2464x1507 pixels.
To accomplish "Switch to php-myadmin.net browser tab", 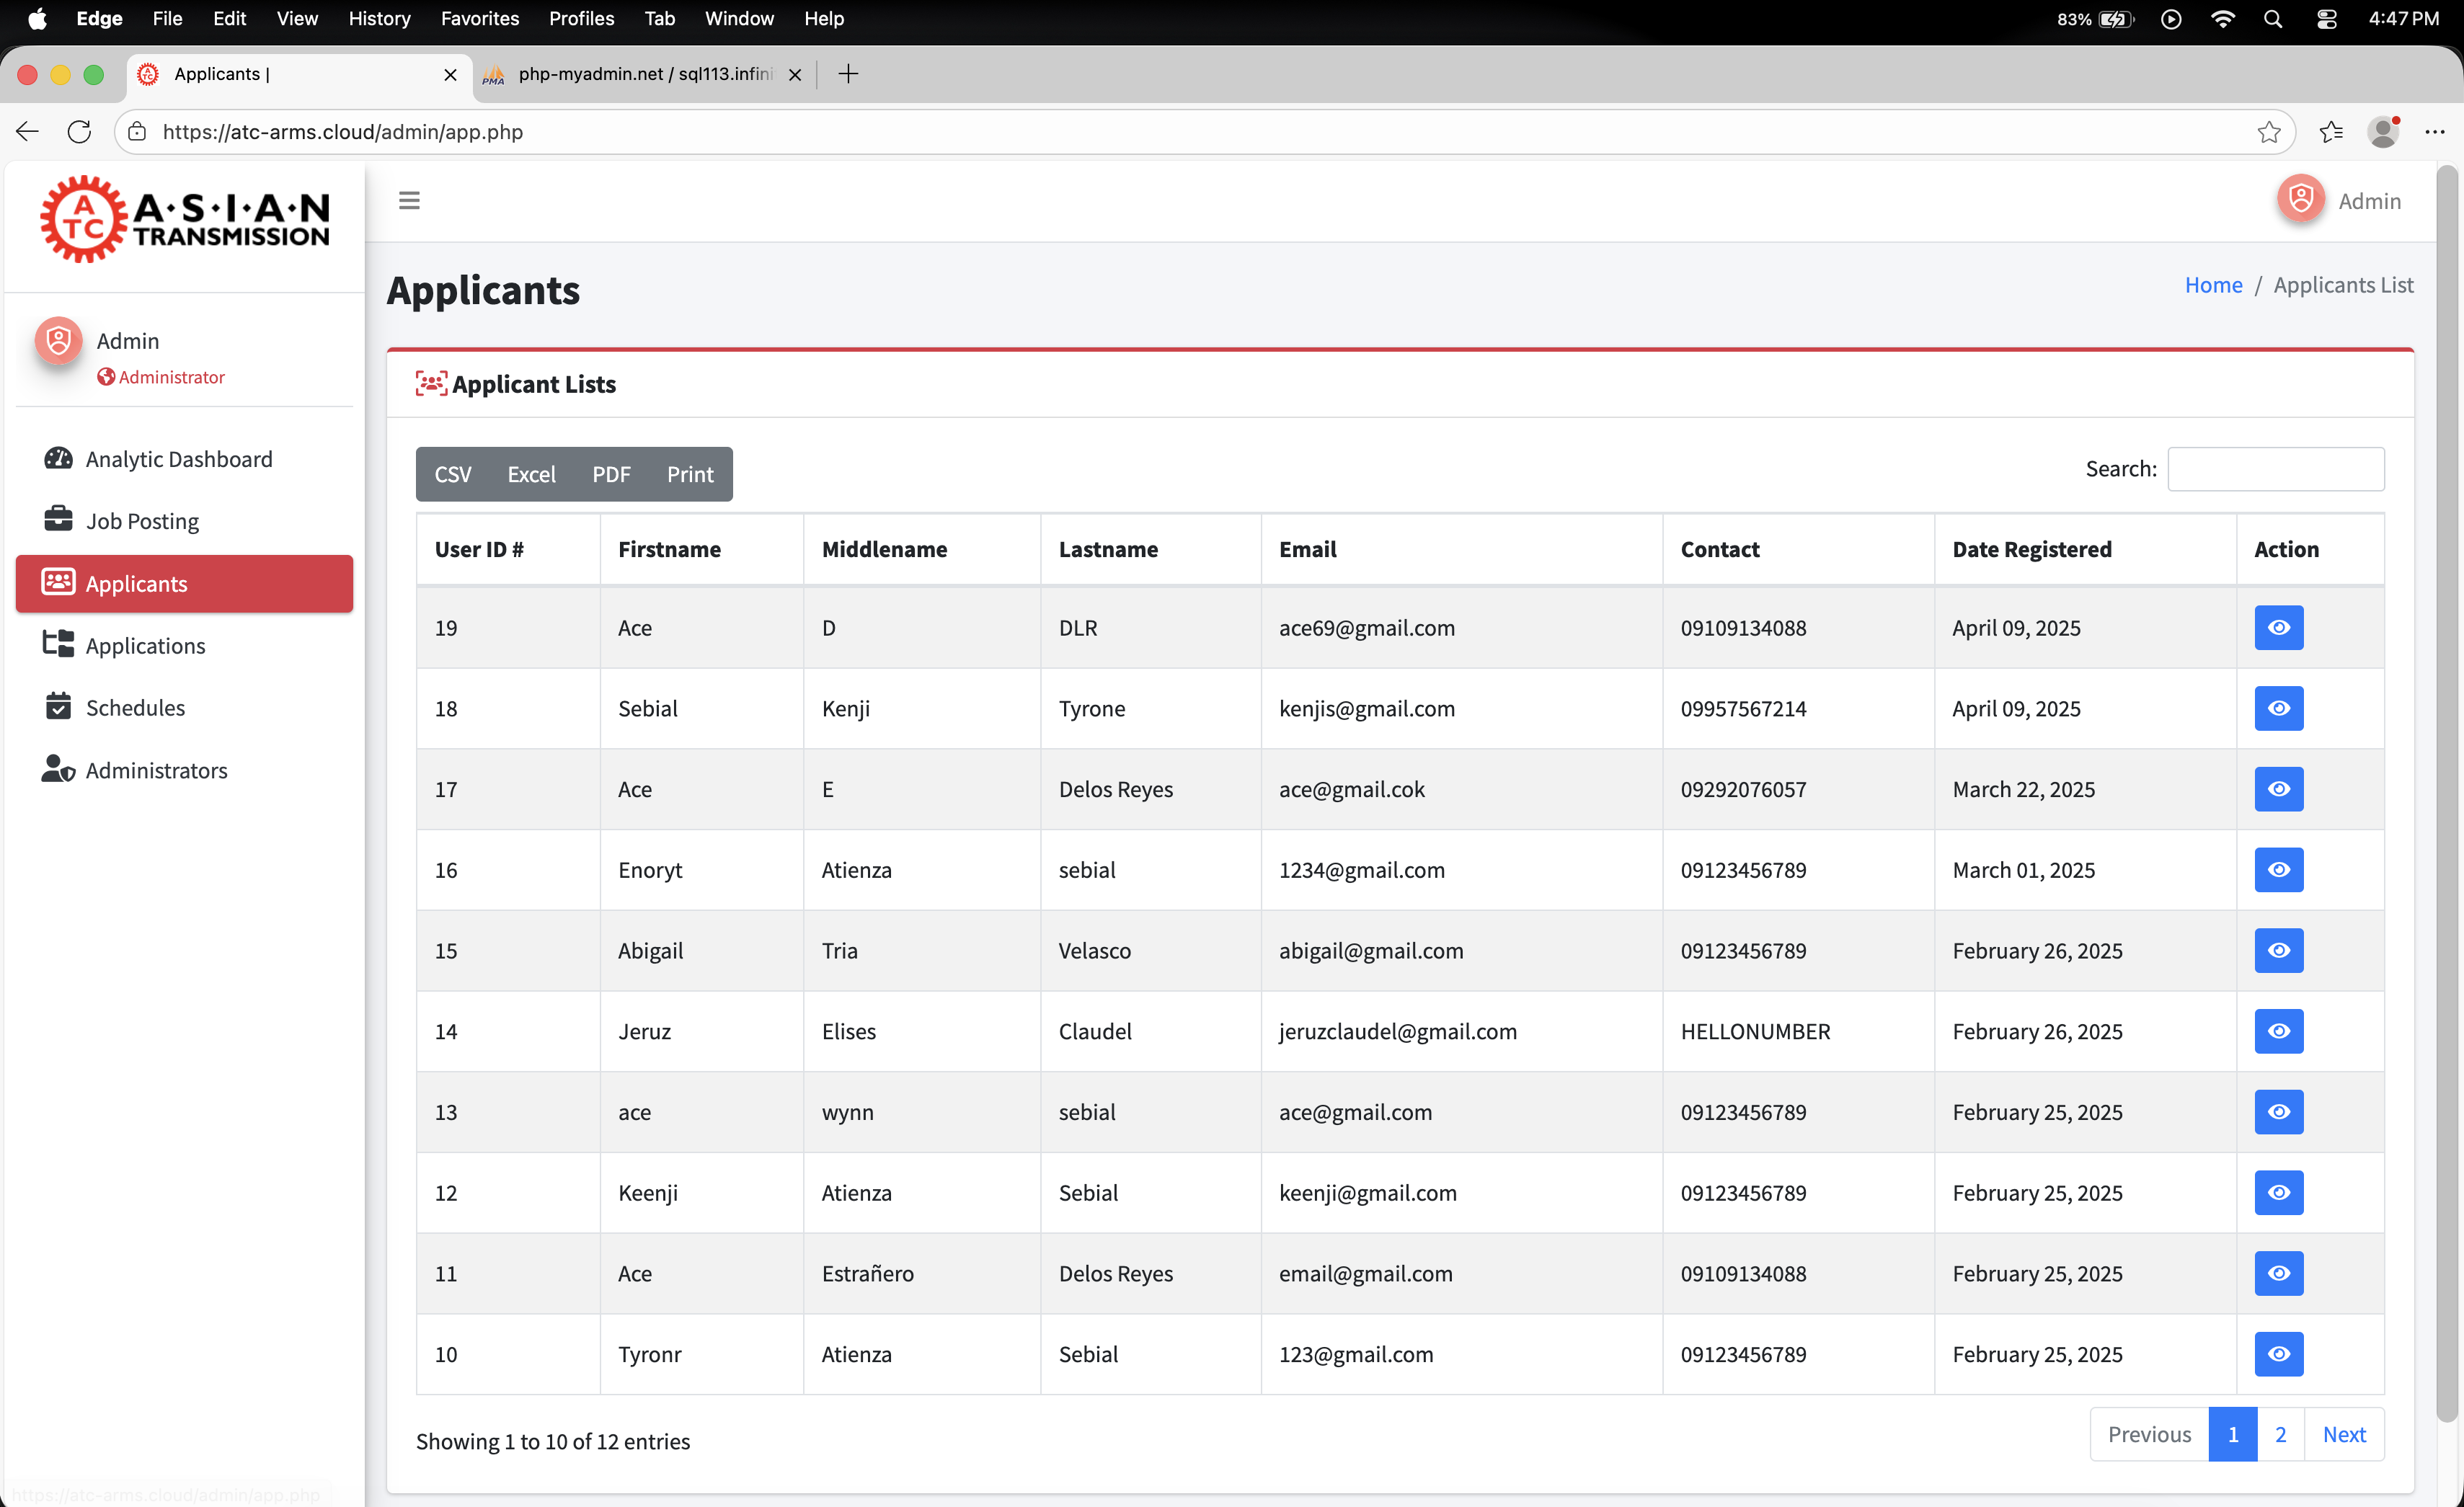I will (x=645, y=74).
